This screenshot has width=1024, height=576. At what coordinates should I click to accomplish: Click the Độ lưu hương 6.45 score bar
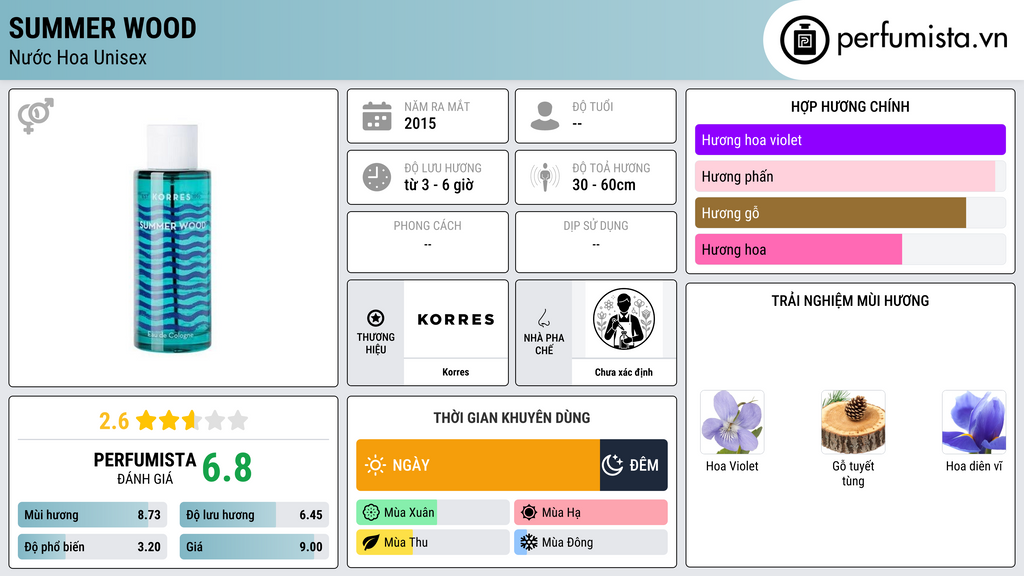[x=254, y=515]
